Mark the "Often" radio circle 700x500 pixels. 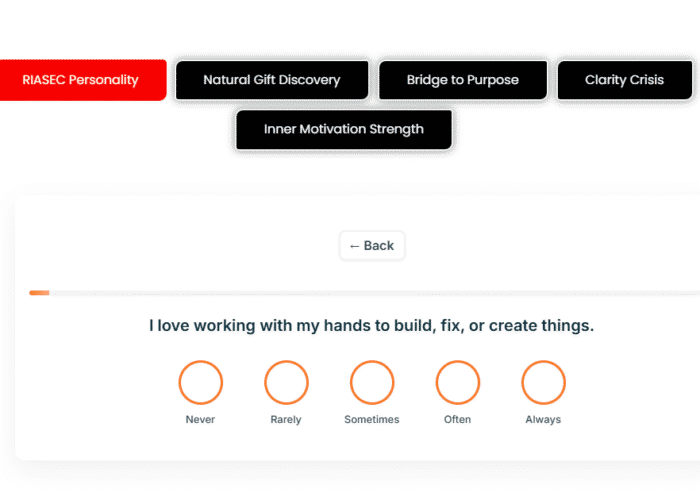(x=458, y=382)
